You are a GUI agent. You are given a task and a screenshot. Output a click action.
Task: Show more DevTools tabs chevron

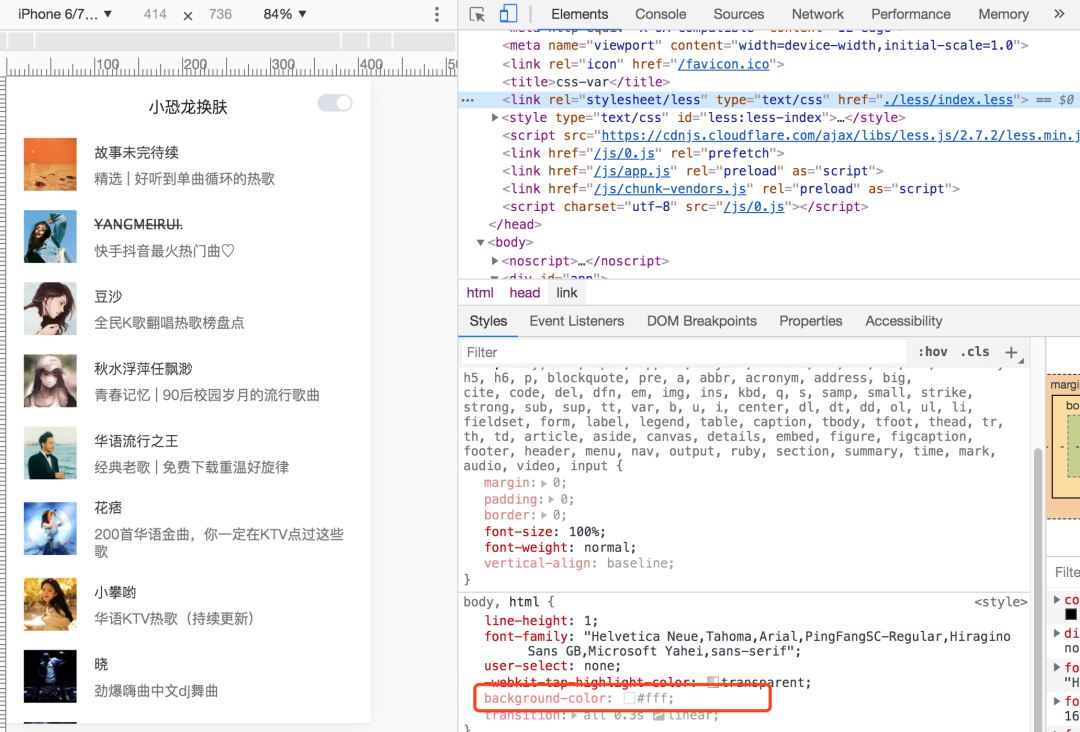point(1059,14)
